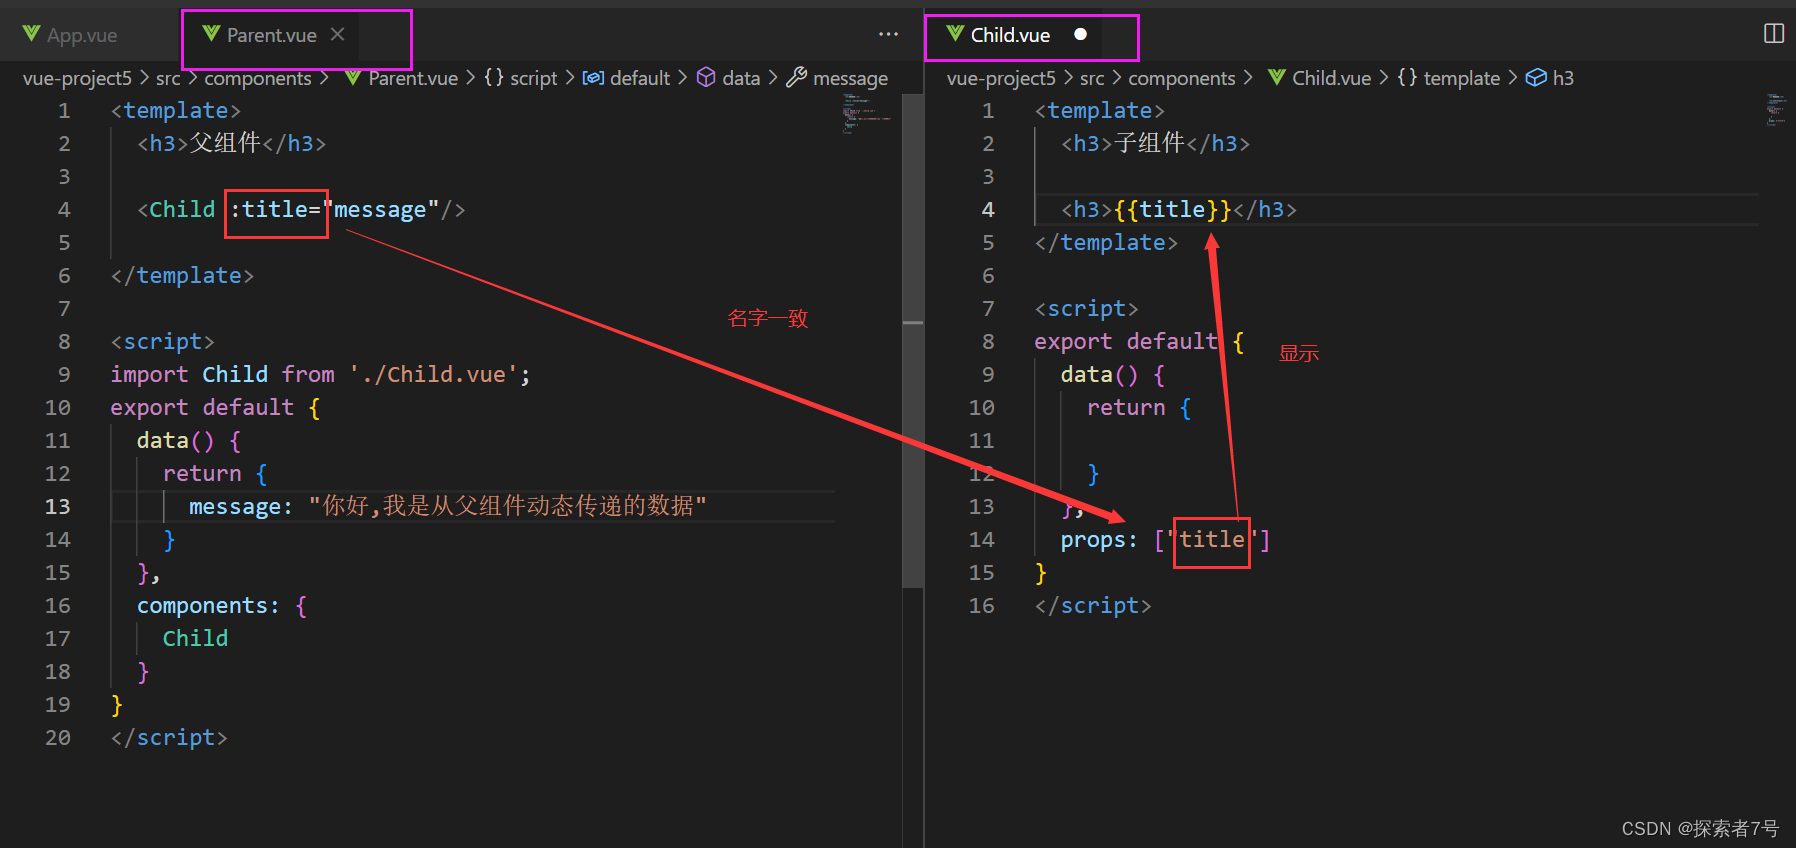Open src breadcrumb in left editor
Image resolution: width=1796 pixels, height=848 pixels.
point(168,78)
